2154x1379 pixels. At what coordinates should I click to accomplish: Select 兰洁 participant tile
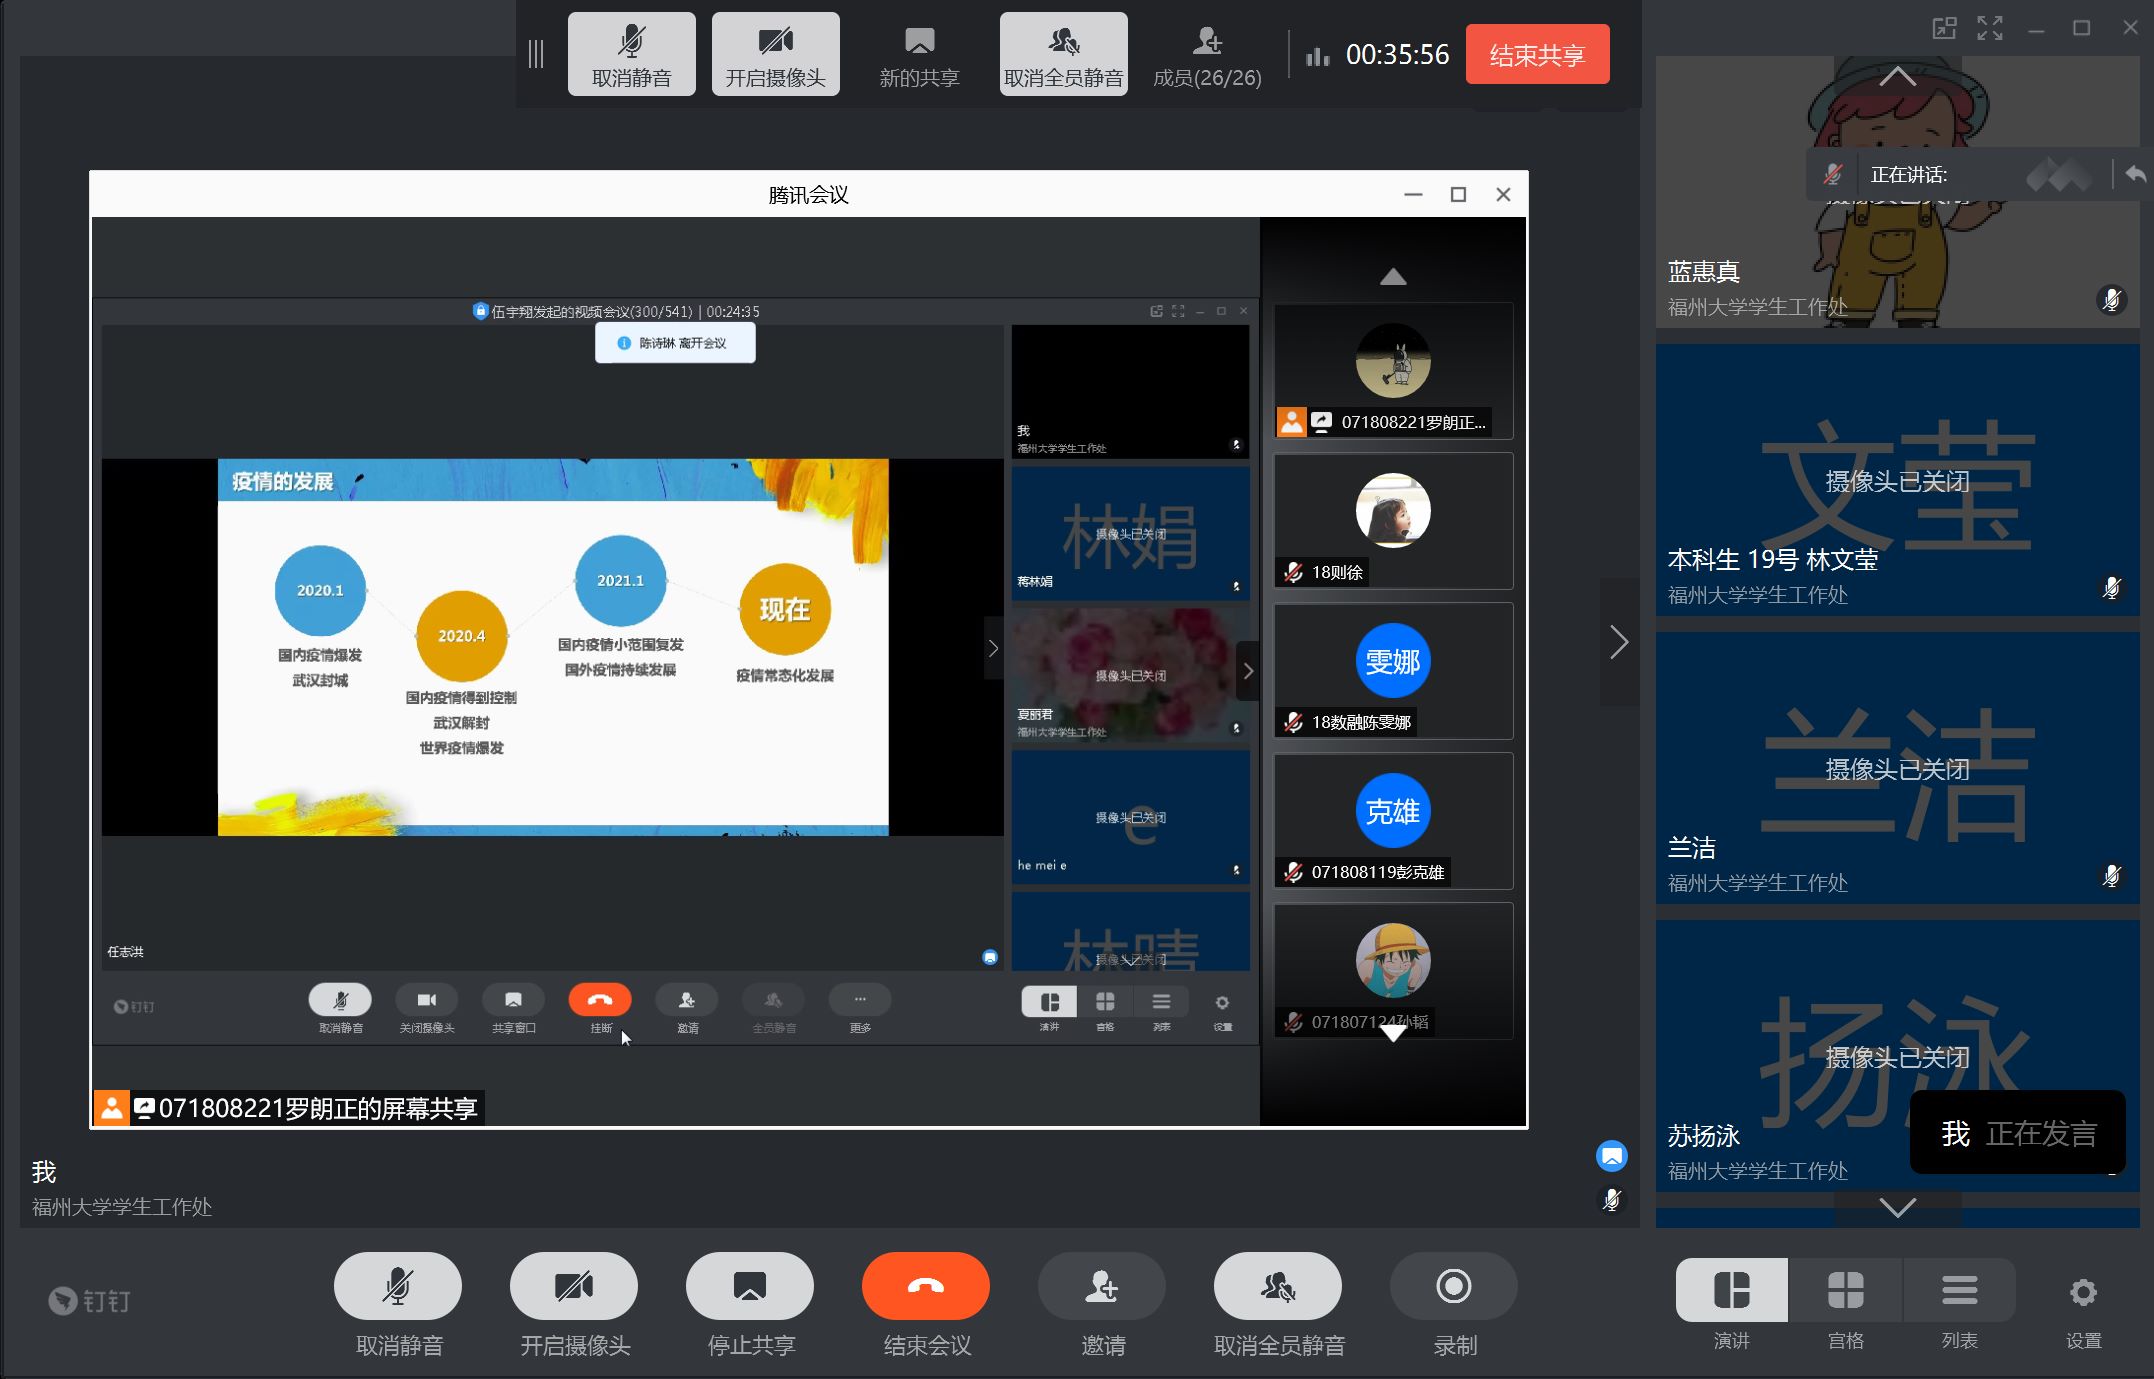(x=1897, y=768)
